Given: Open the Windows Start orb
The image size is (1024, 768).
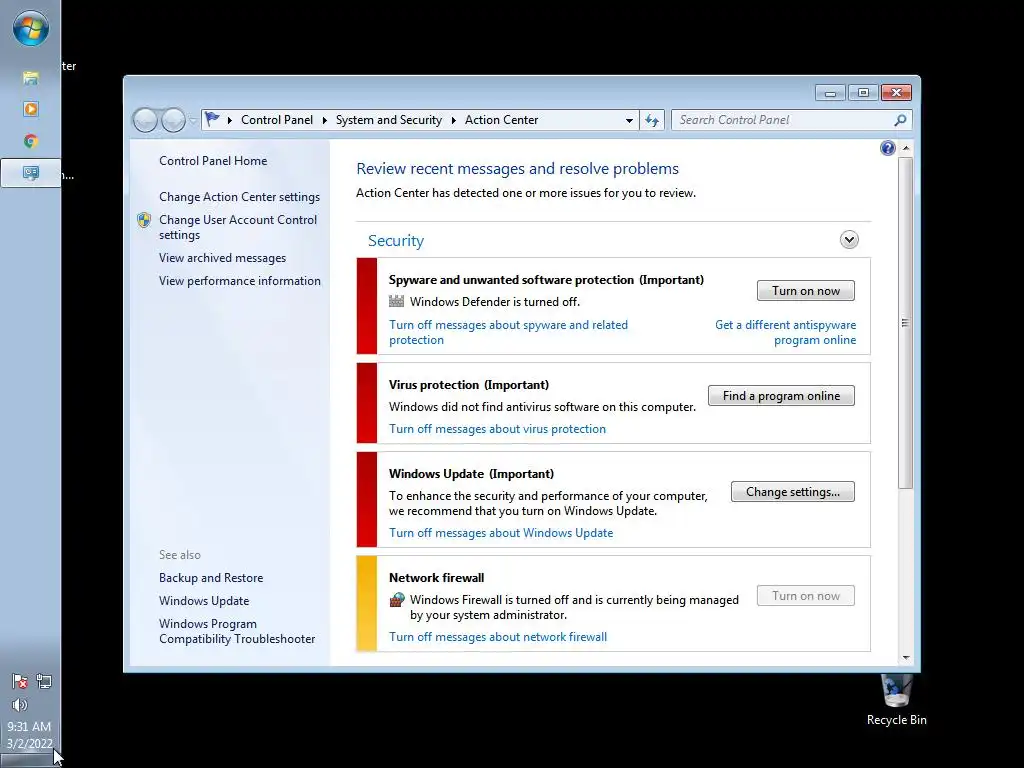Looking at the screenshot, I should pyautogui.click(x=30, y=29).
